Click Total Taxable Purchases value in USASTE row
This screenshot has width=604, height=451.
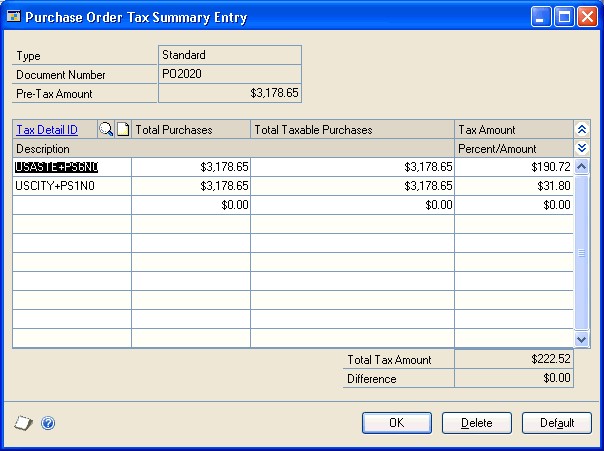(352, 167)
